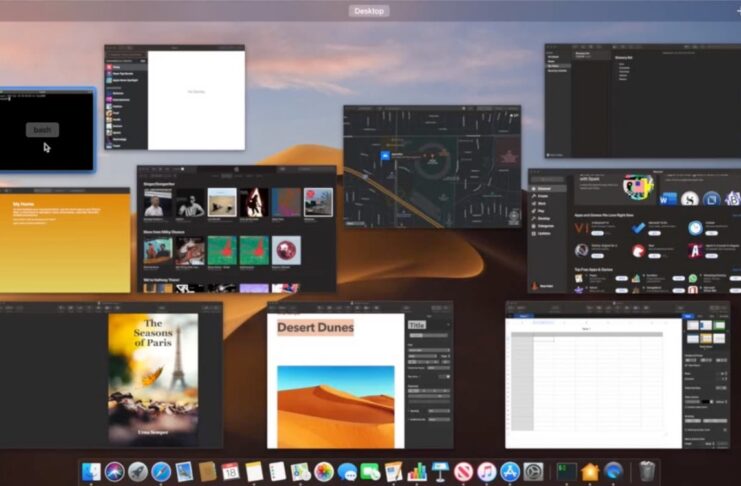Select the bash Terminal window
Screen dimensions: 741x486
tap(47, 130)
